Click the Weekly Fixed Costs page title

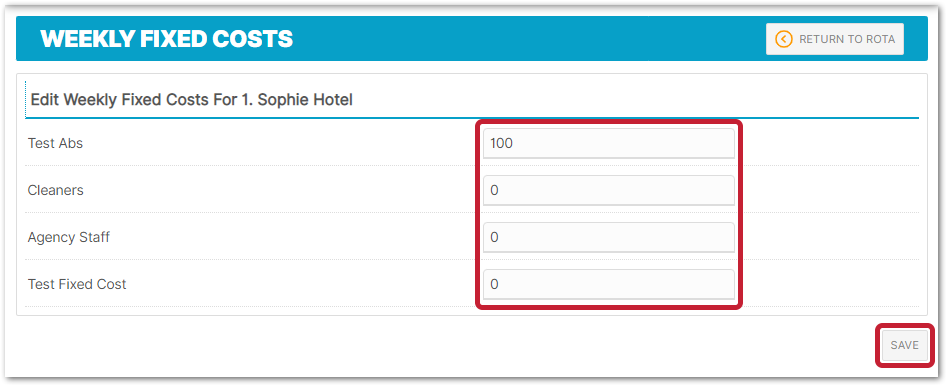click(x=167, y=39)
